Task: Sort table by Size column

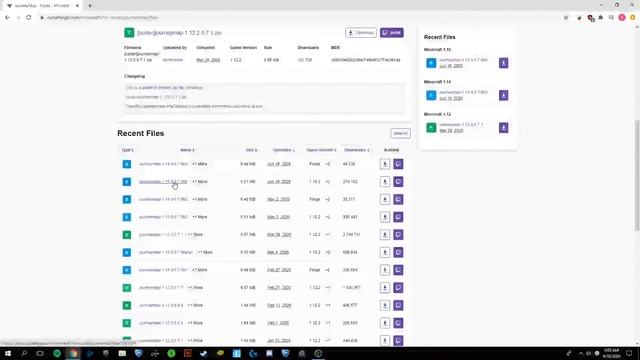Action: pos(251,150)
